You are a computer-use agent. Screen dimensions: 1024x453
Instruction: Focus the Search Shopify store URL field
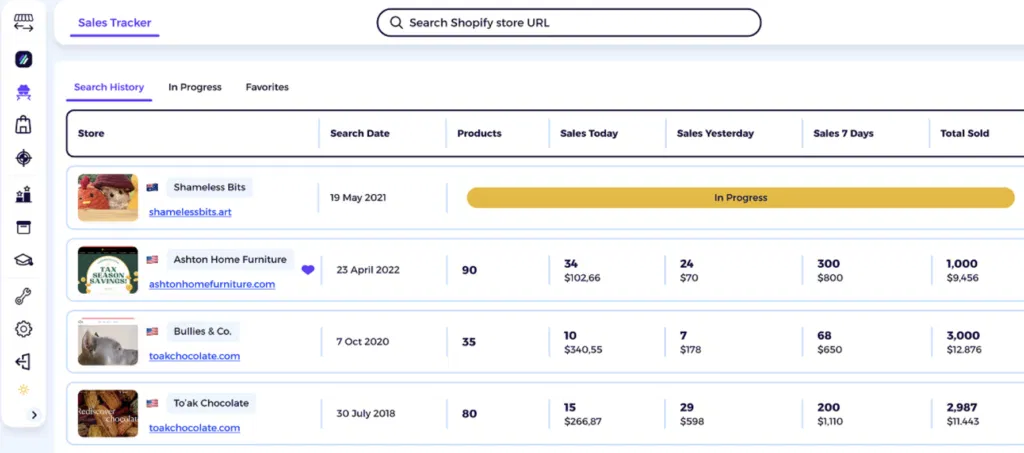tap(569, 23)
